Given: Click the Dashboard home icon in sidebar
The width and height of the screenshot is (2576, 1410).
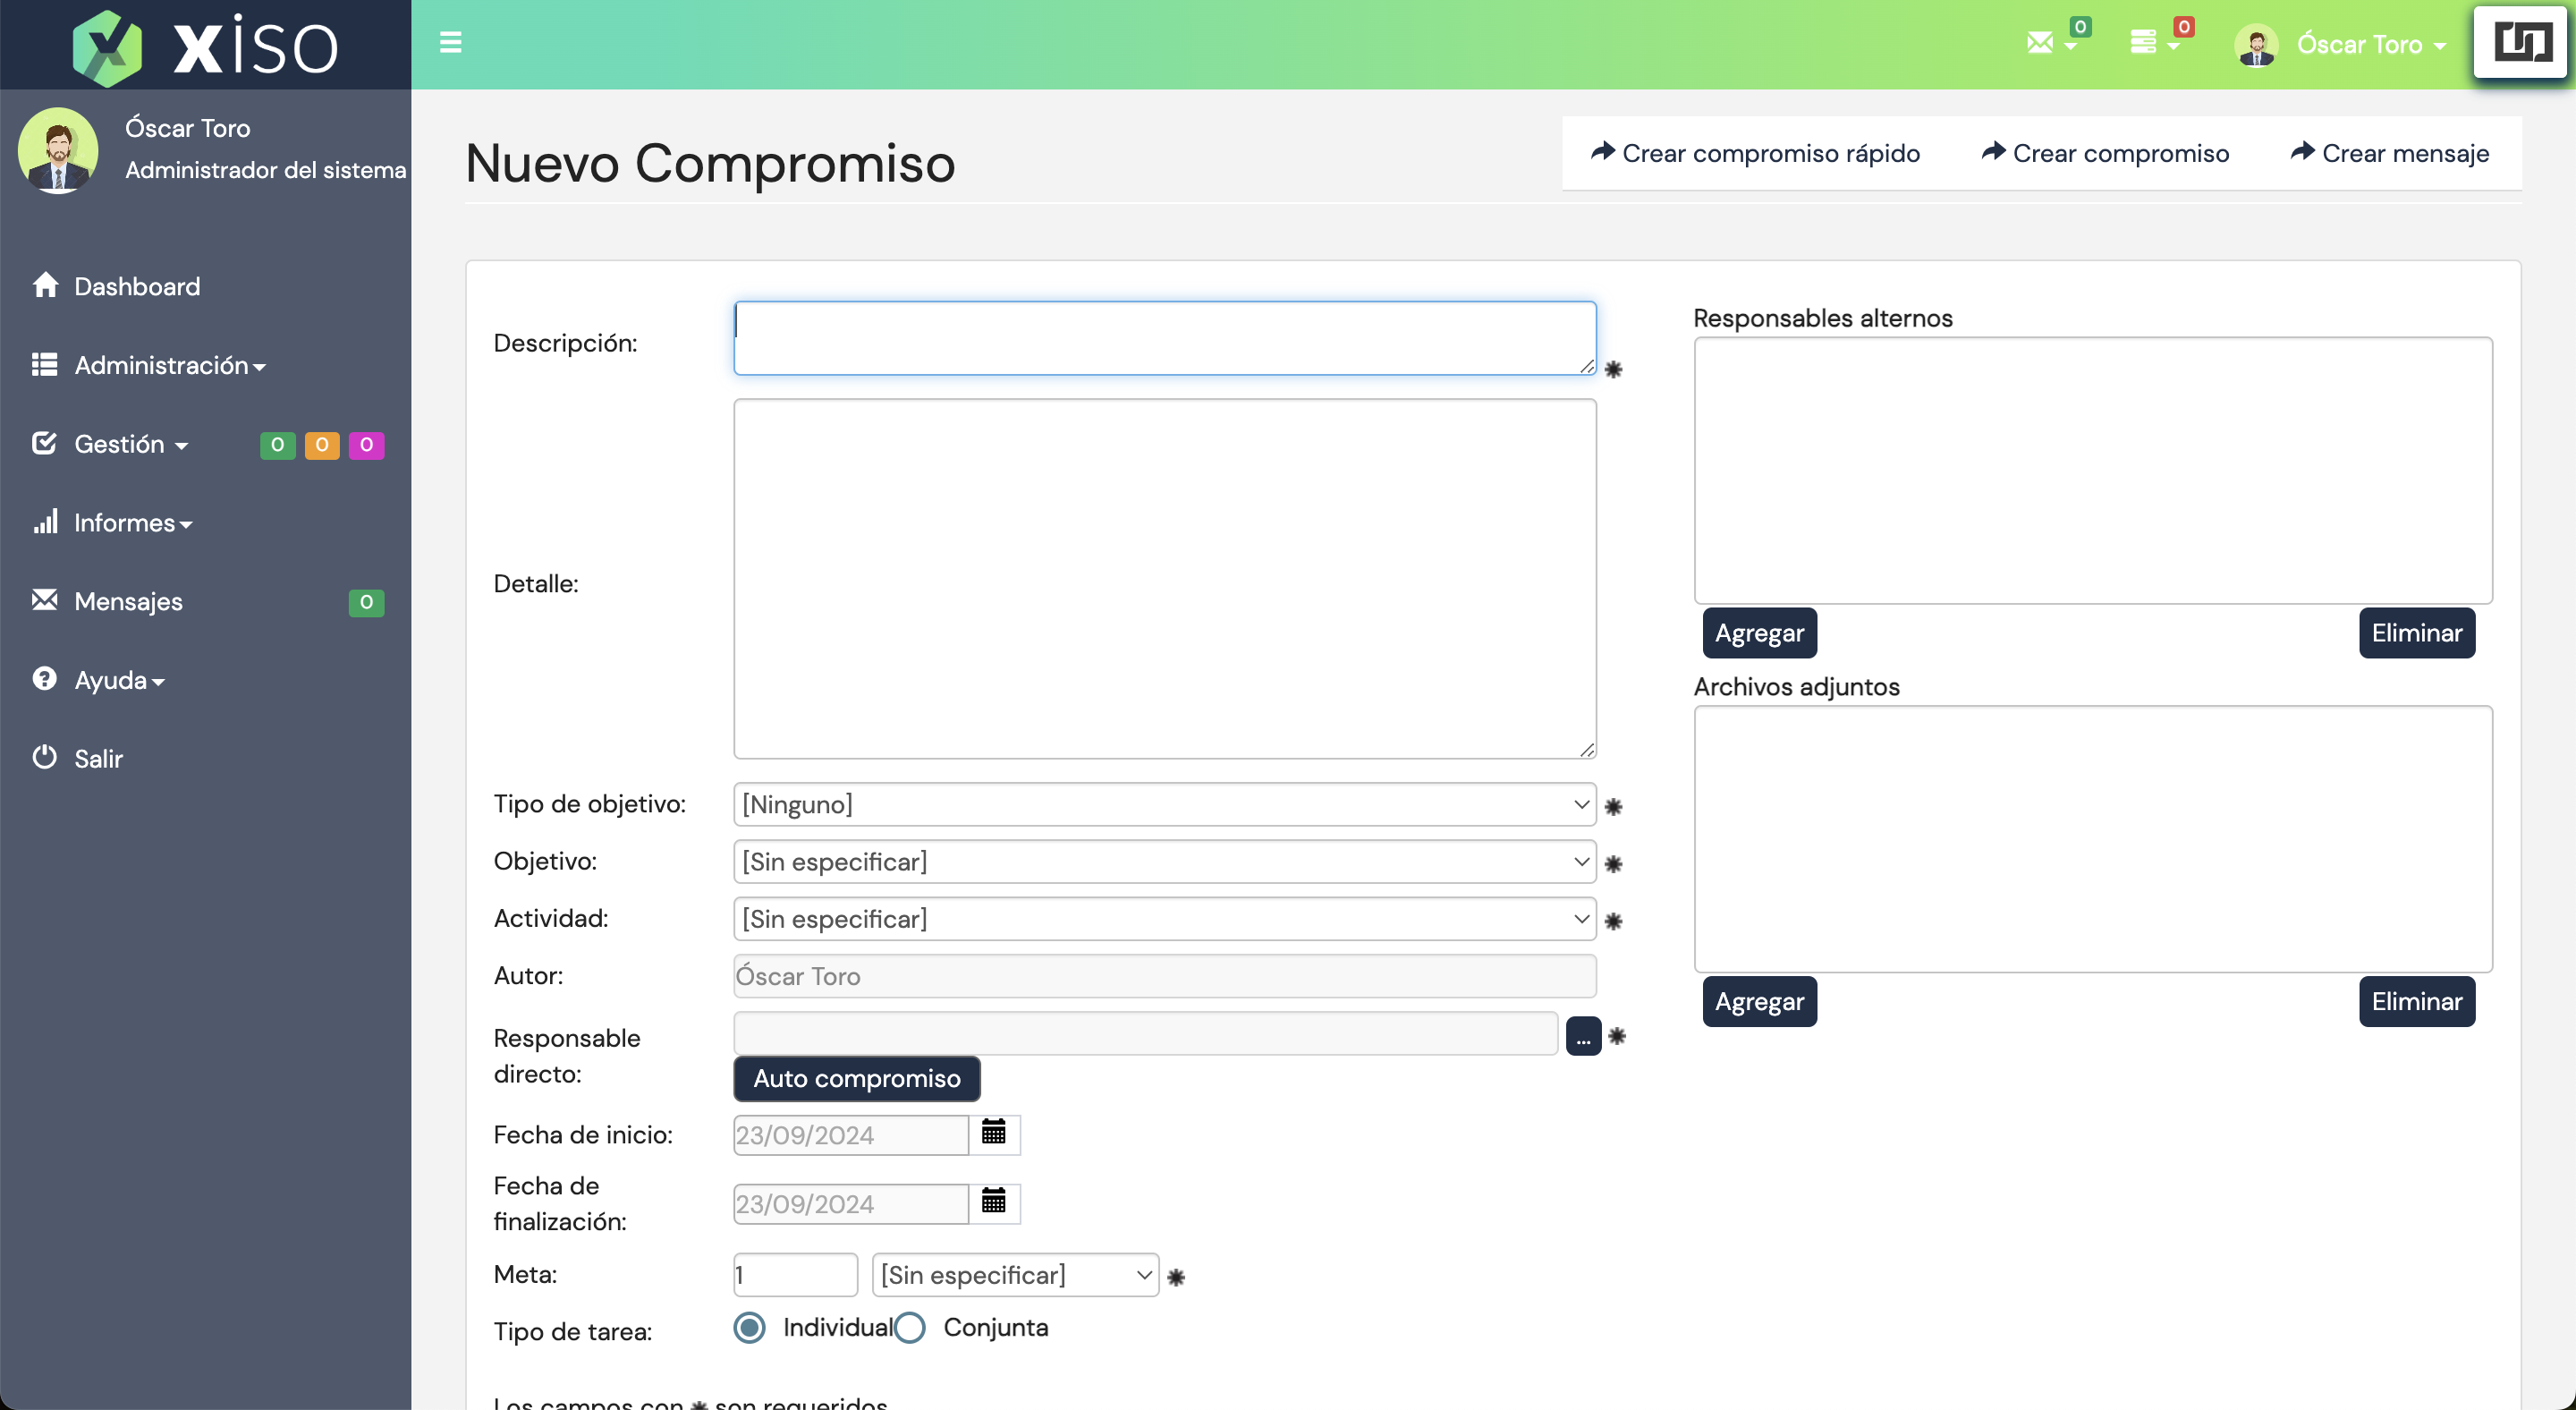Looking at the screenshot, I should point(45,285).
